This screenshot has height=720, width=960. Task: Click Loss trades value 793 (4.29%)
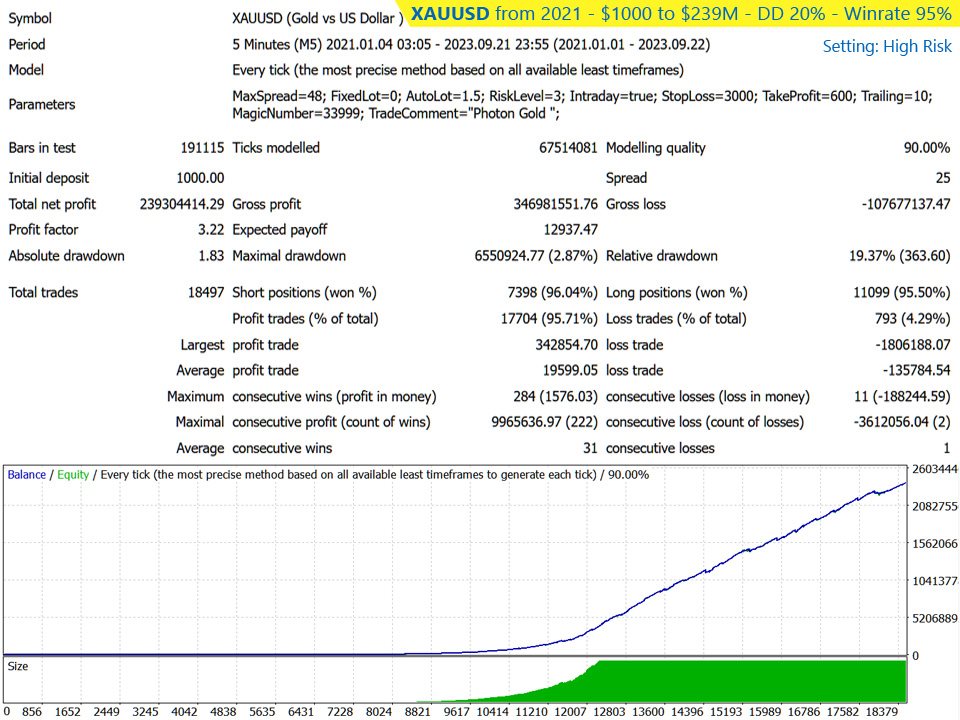click(x=912, y=318)
